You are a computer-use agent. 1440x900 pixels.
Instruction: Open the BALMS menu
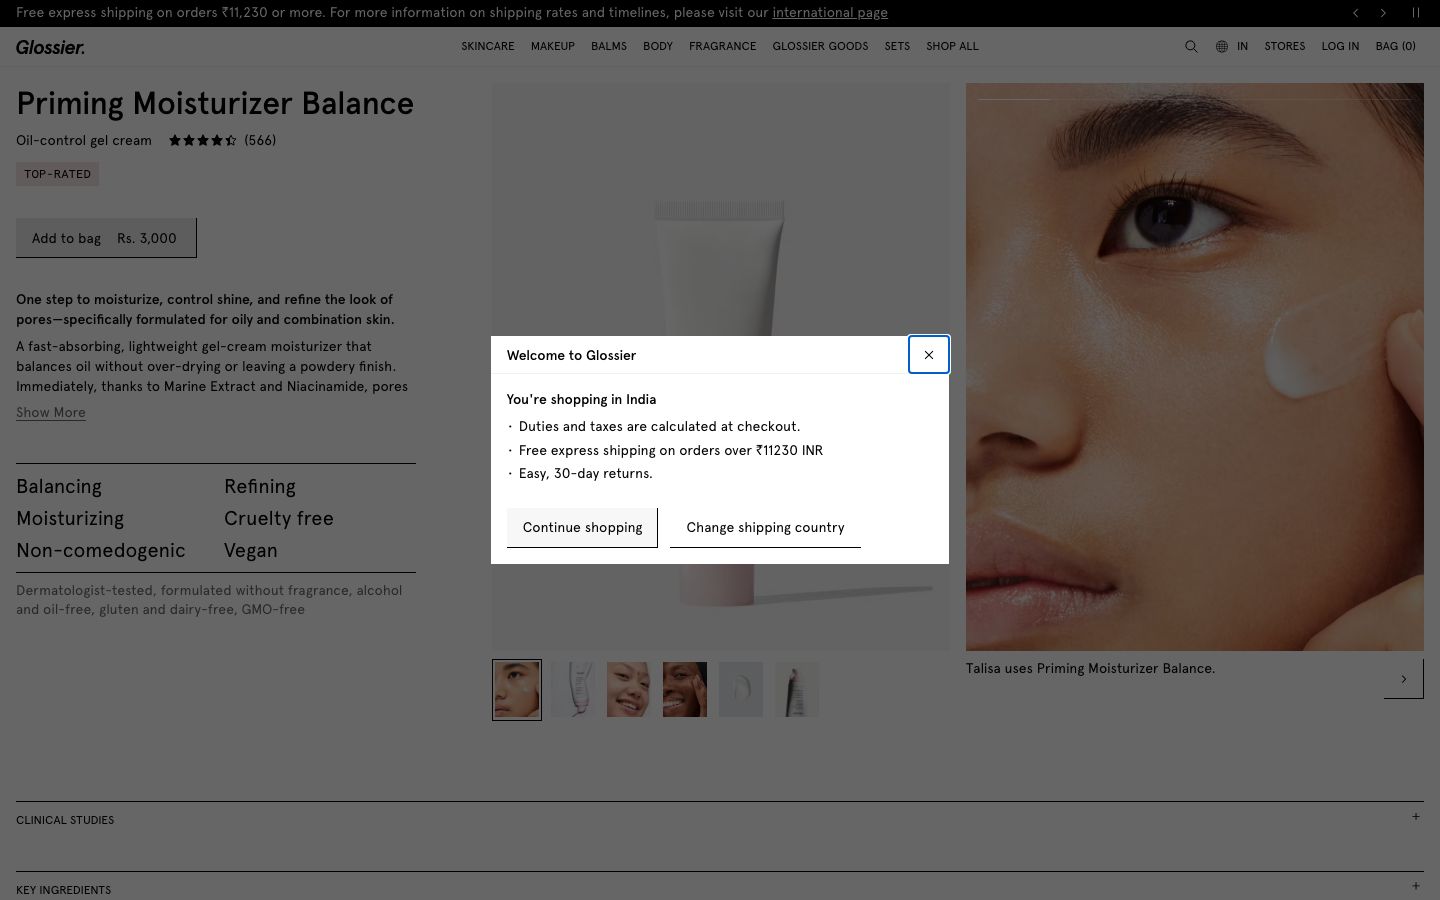pos(609,46)
